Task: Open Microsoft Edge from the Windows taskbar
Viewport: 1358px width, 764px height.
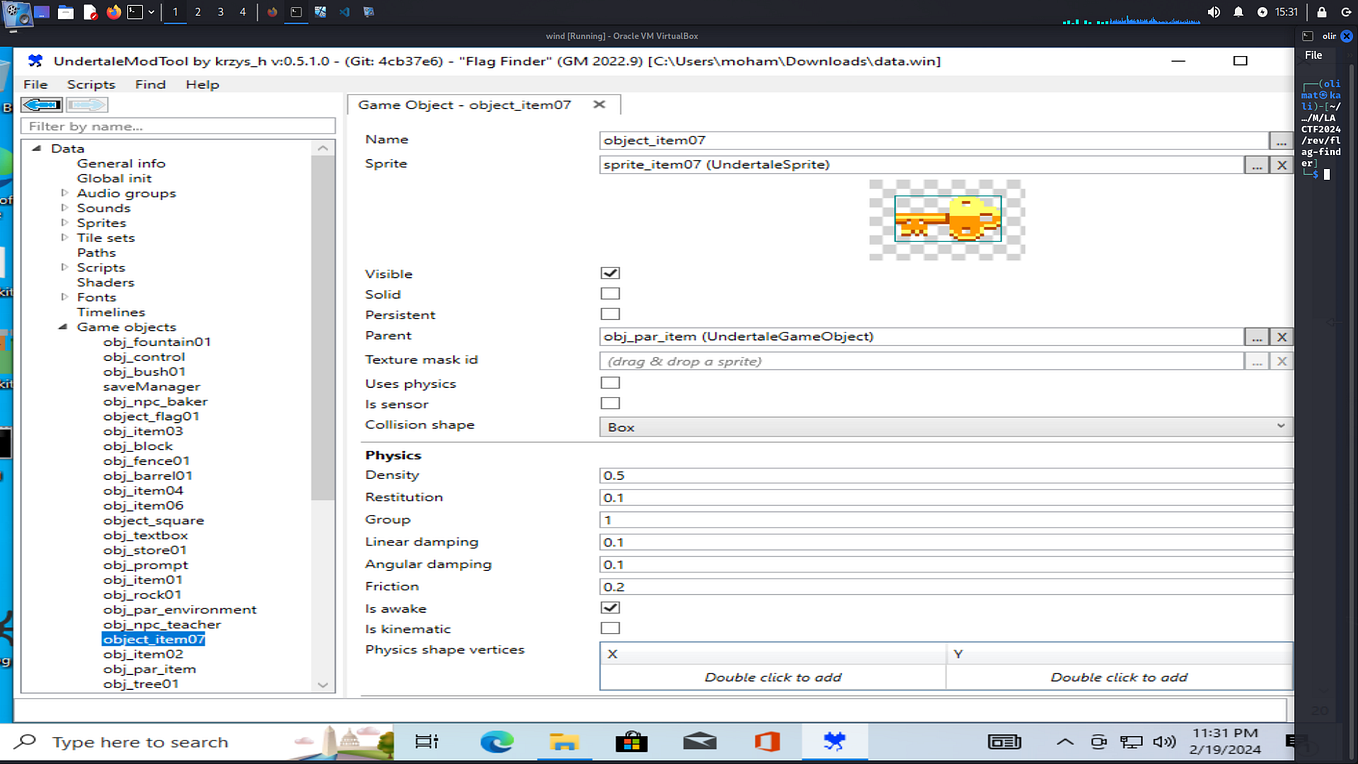Action: pyautogui.click(x=497, y=741)
